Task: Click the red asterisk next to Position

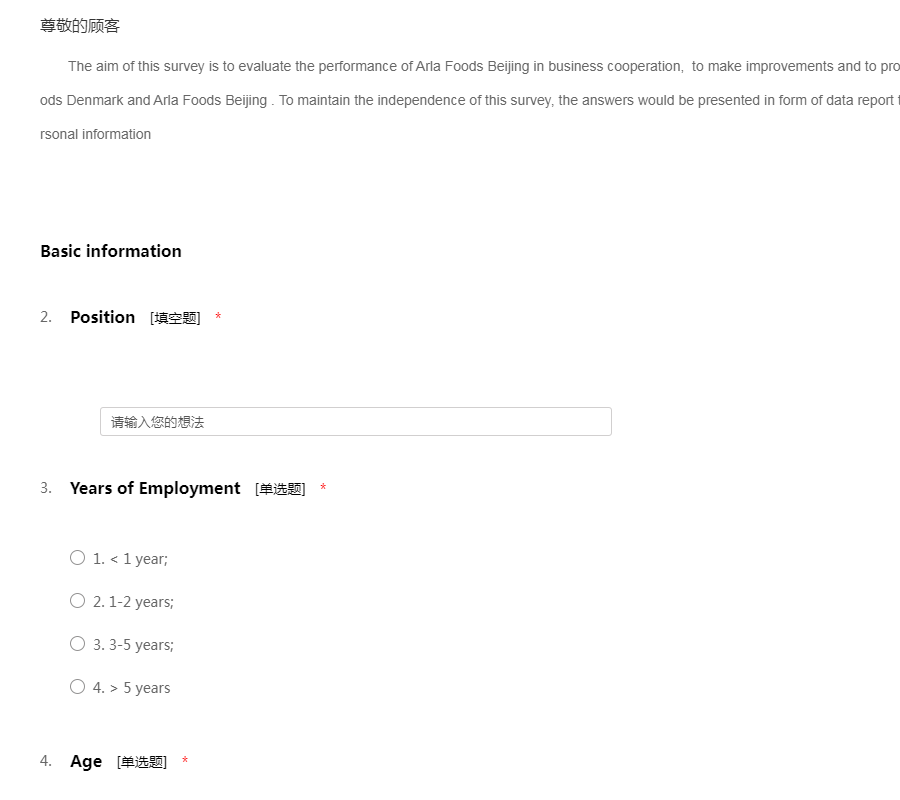Action: tap(218, 318)
